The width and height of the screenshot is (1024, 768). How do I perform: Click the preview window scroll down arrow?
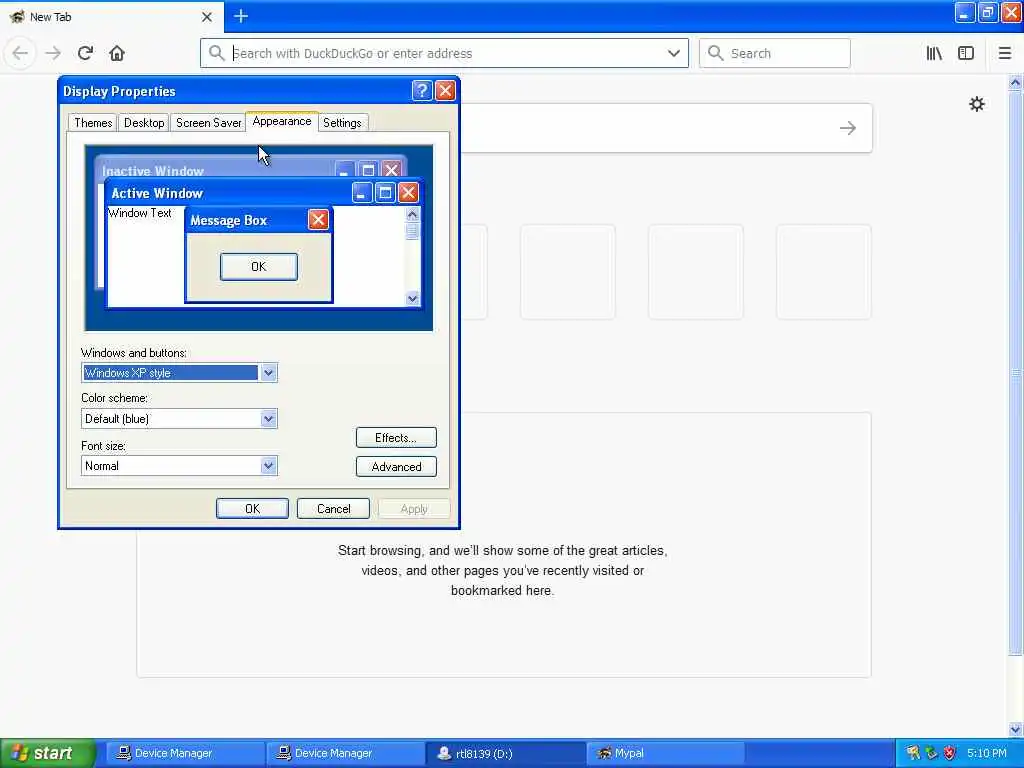pos(412,298)
